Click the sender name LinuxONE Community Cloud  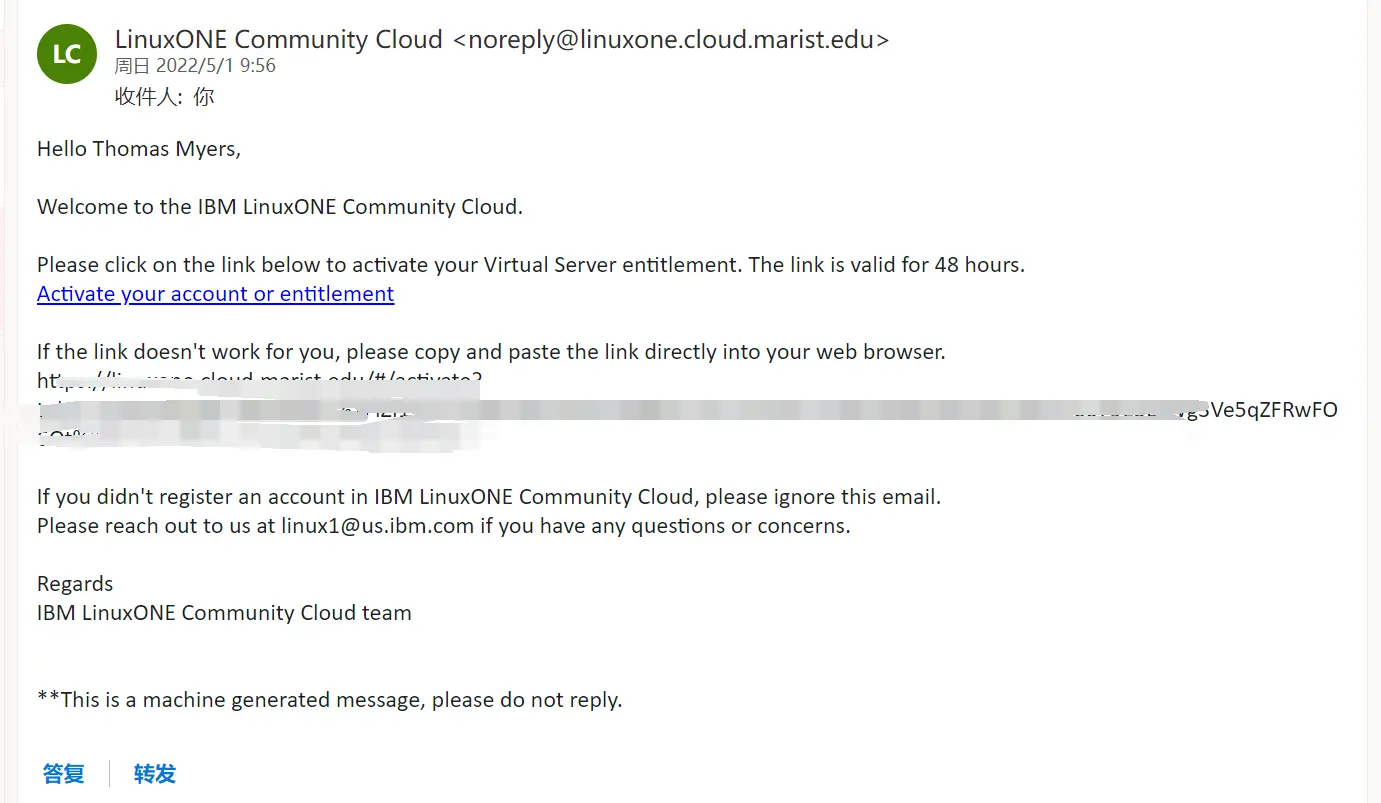point(279,39)
